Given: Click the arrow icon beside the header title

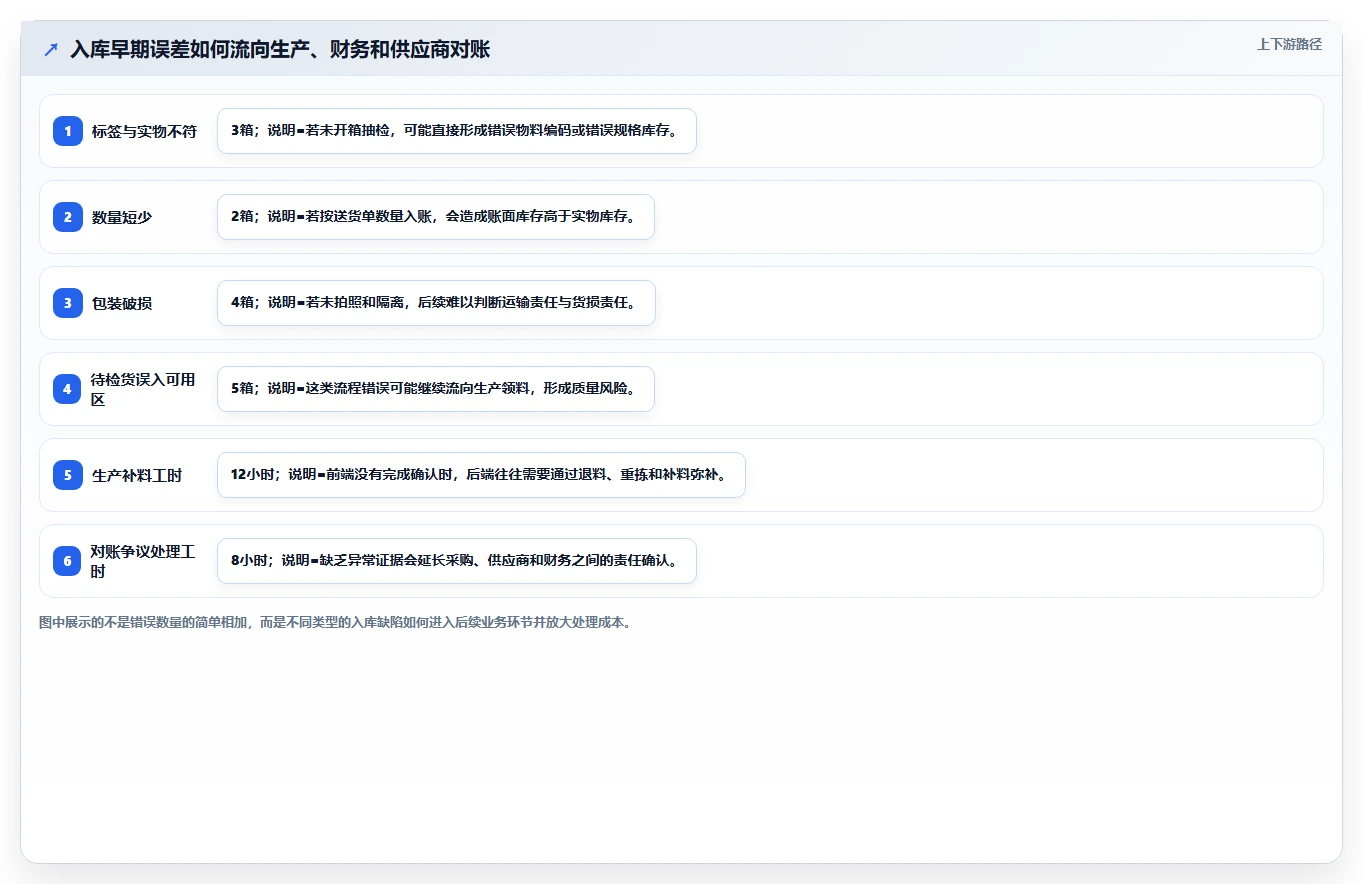Looking at the screenshot, I should click(51, 49).
